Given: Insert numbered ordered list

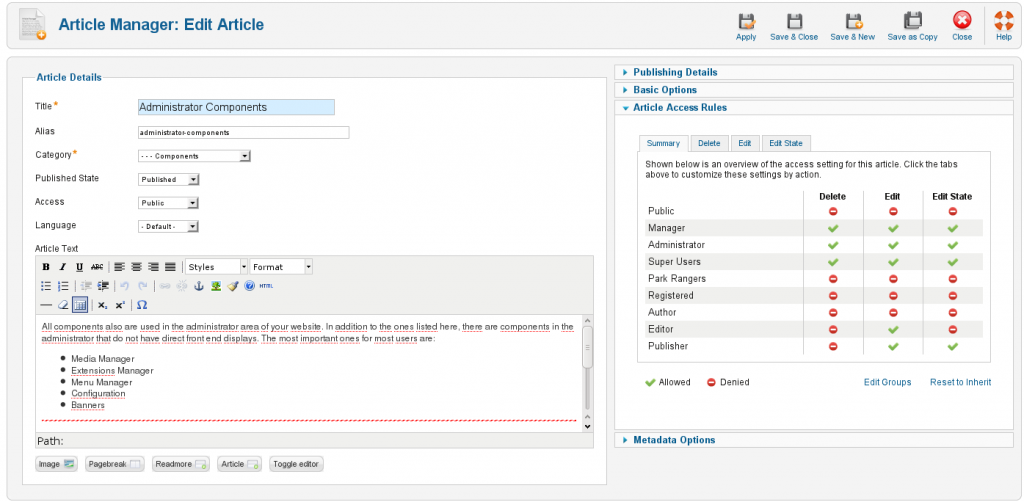Looking at the screenshot, I should (63, 286).
